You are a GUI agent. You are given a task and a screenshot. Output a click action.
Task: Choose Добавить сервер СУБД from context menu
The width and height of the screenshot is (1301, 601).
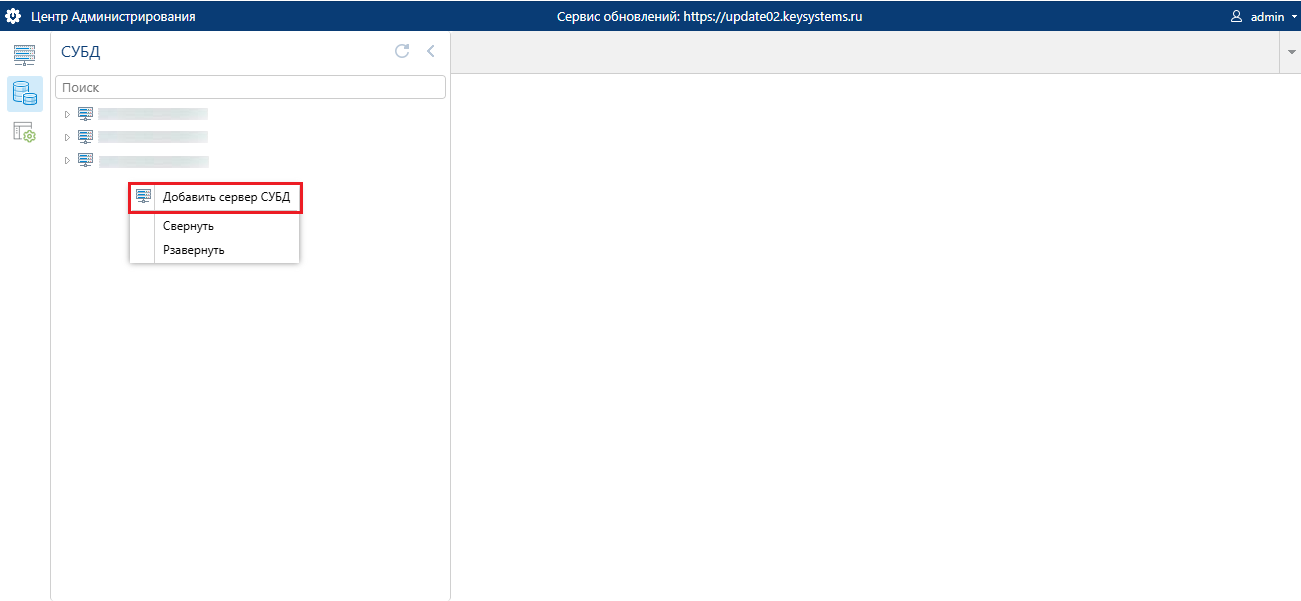215,198
